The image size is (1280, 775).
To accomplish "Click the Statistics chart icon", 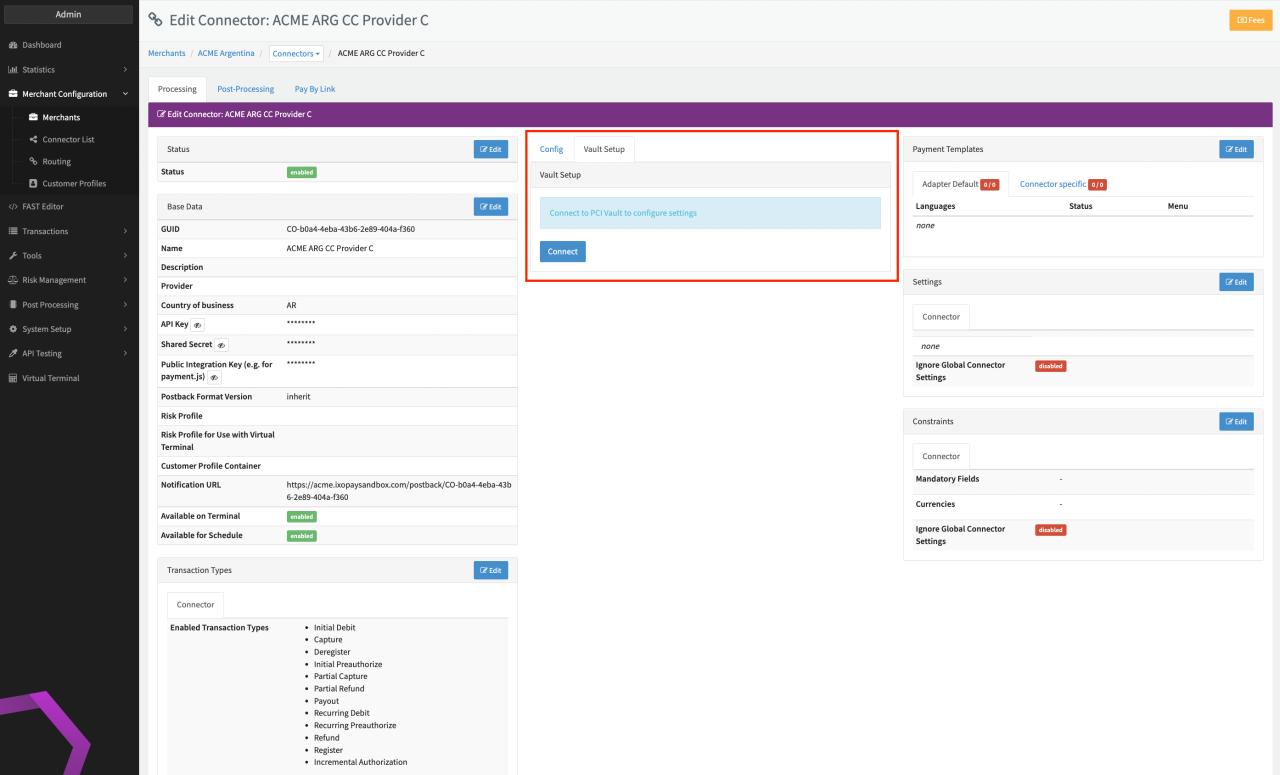I will 13,70.
